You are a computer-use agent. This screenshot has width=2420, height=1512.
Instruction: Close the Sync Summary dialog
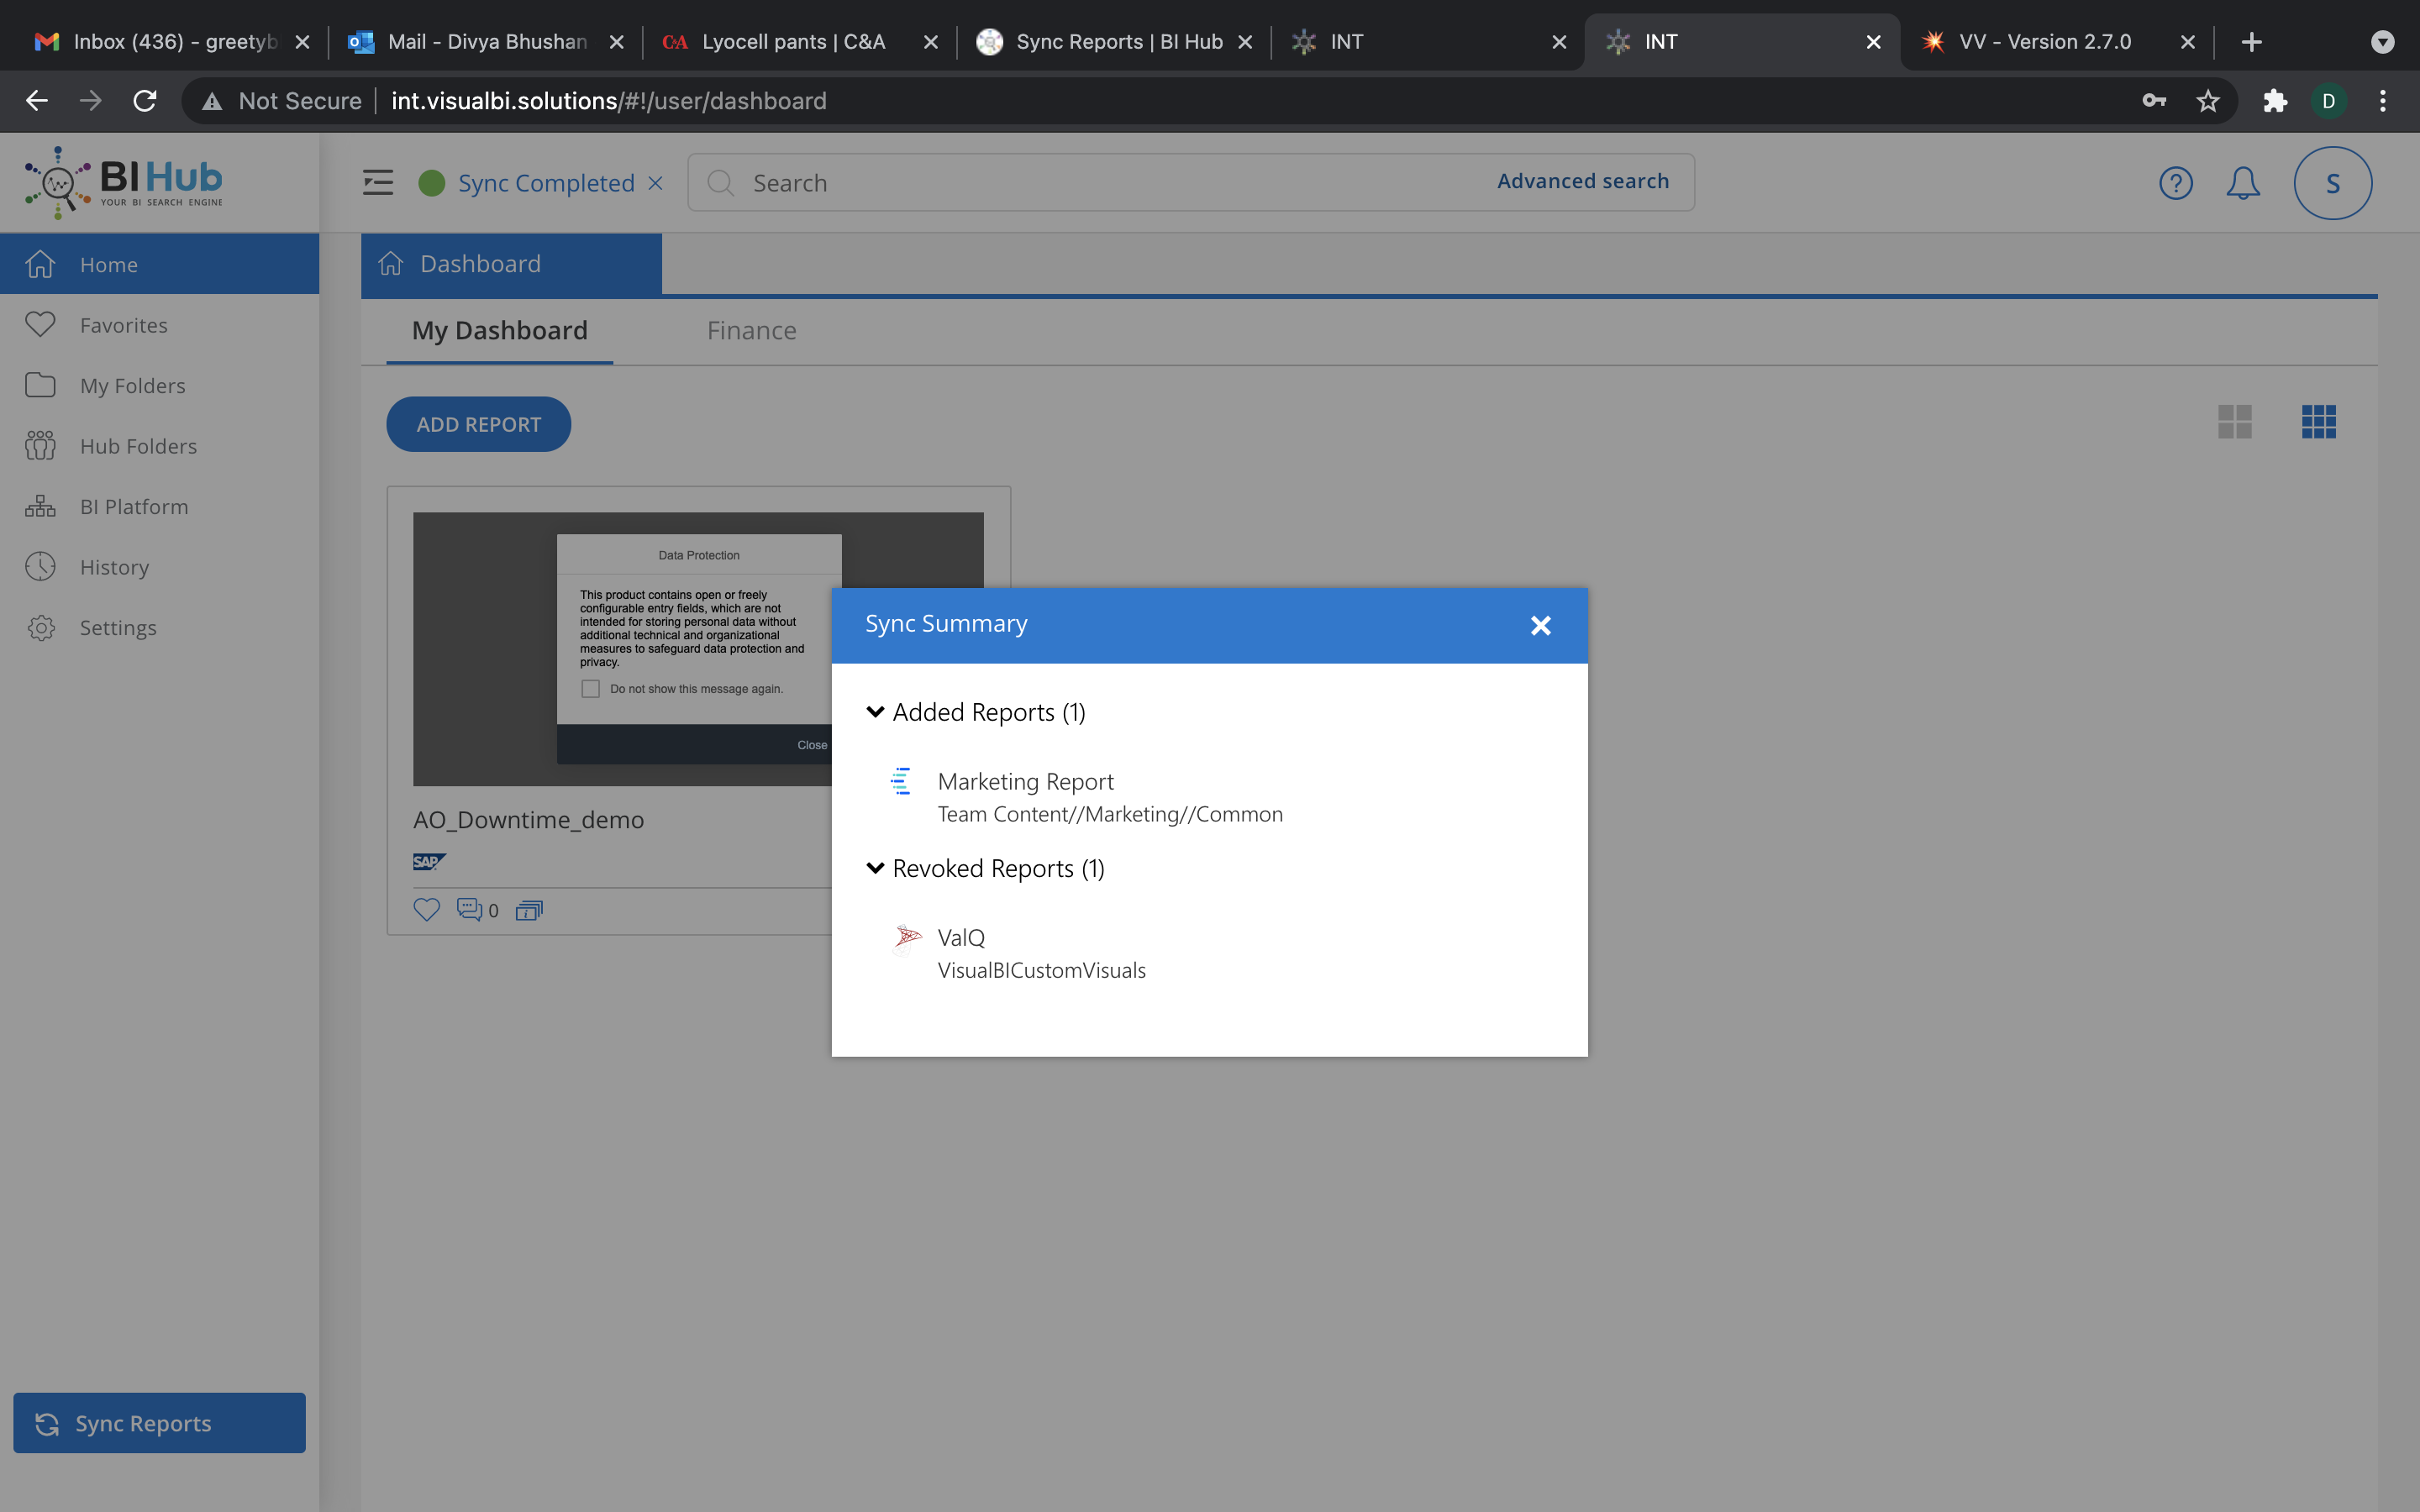(x=1540, y=625)
